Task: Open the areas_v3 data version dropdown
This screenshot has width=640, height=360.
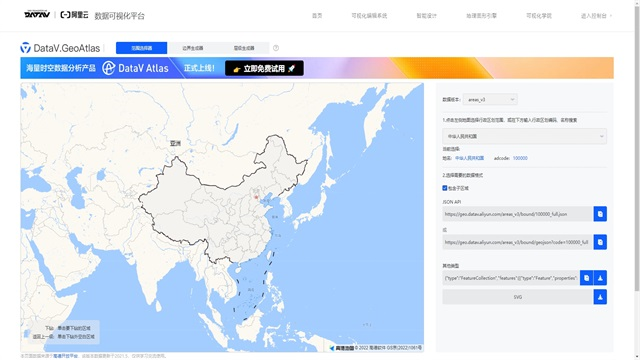Action: [x=490, y=100]
